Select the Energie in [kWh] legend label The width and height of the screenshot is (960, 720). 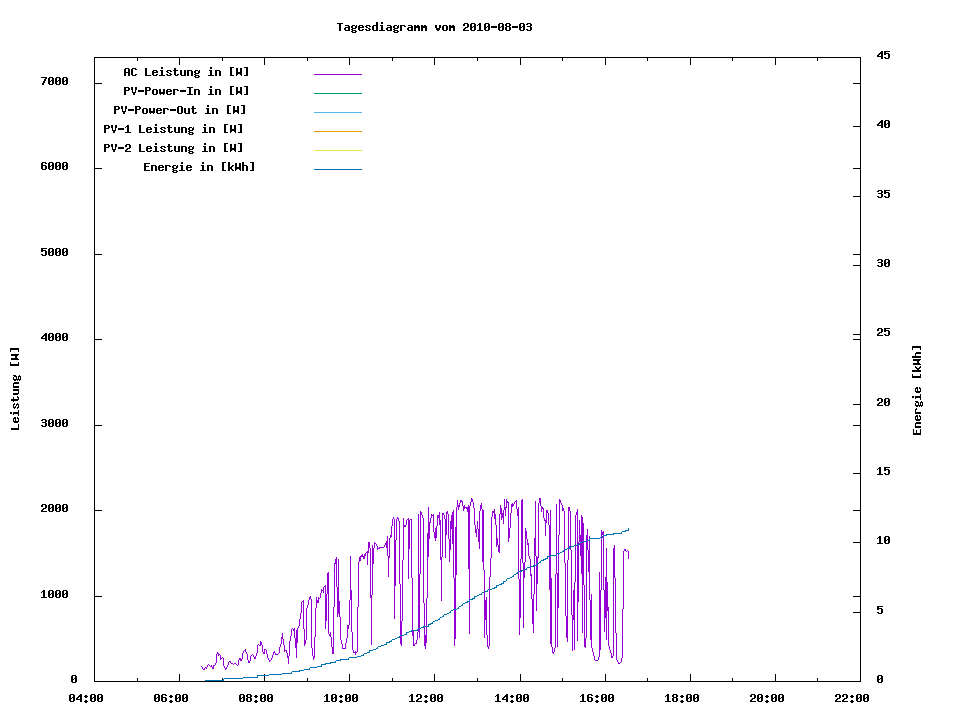pyautogui.click(x=199, y=167)
